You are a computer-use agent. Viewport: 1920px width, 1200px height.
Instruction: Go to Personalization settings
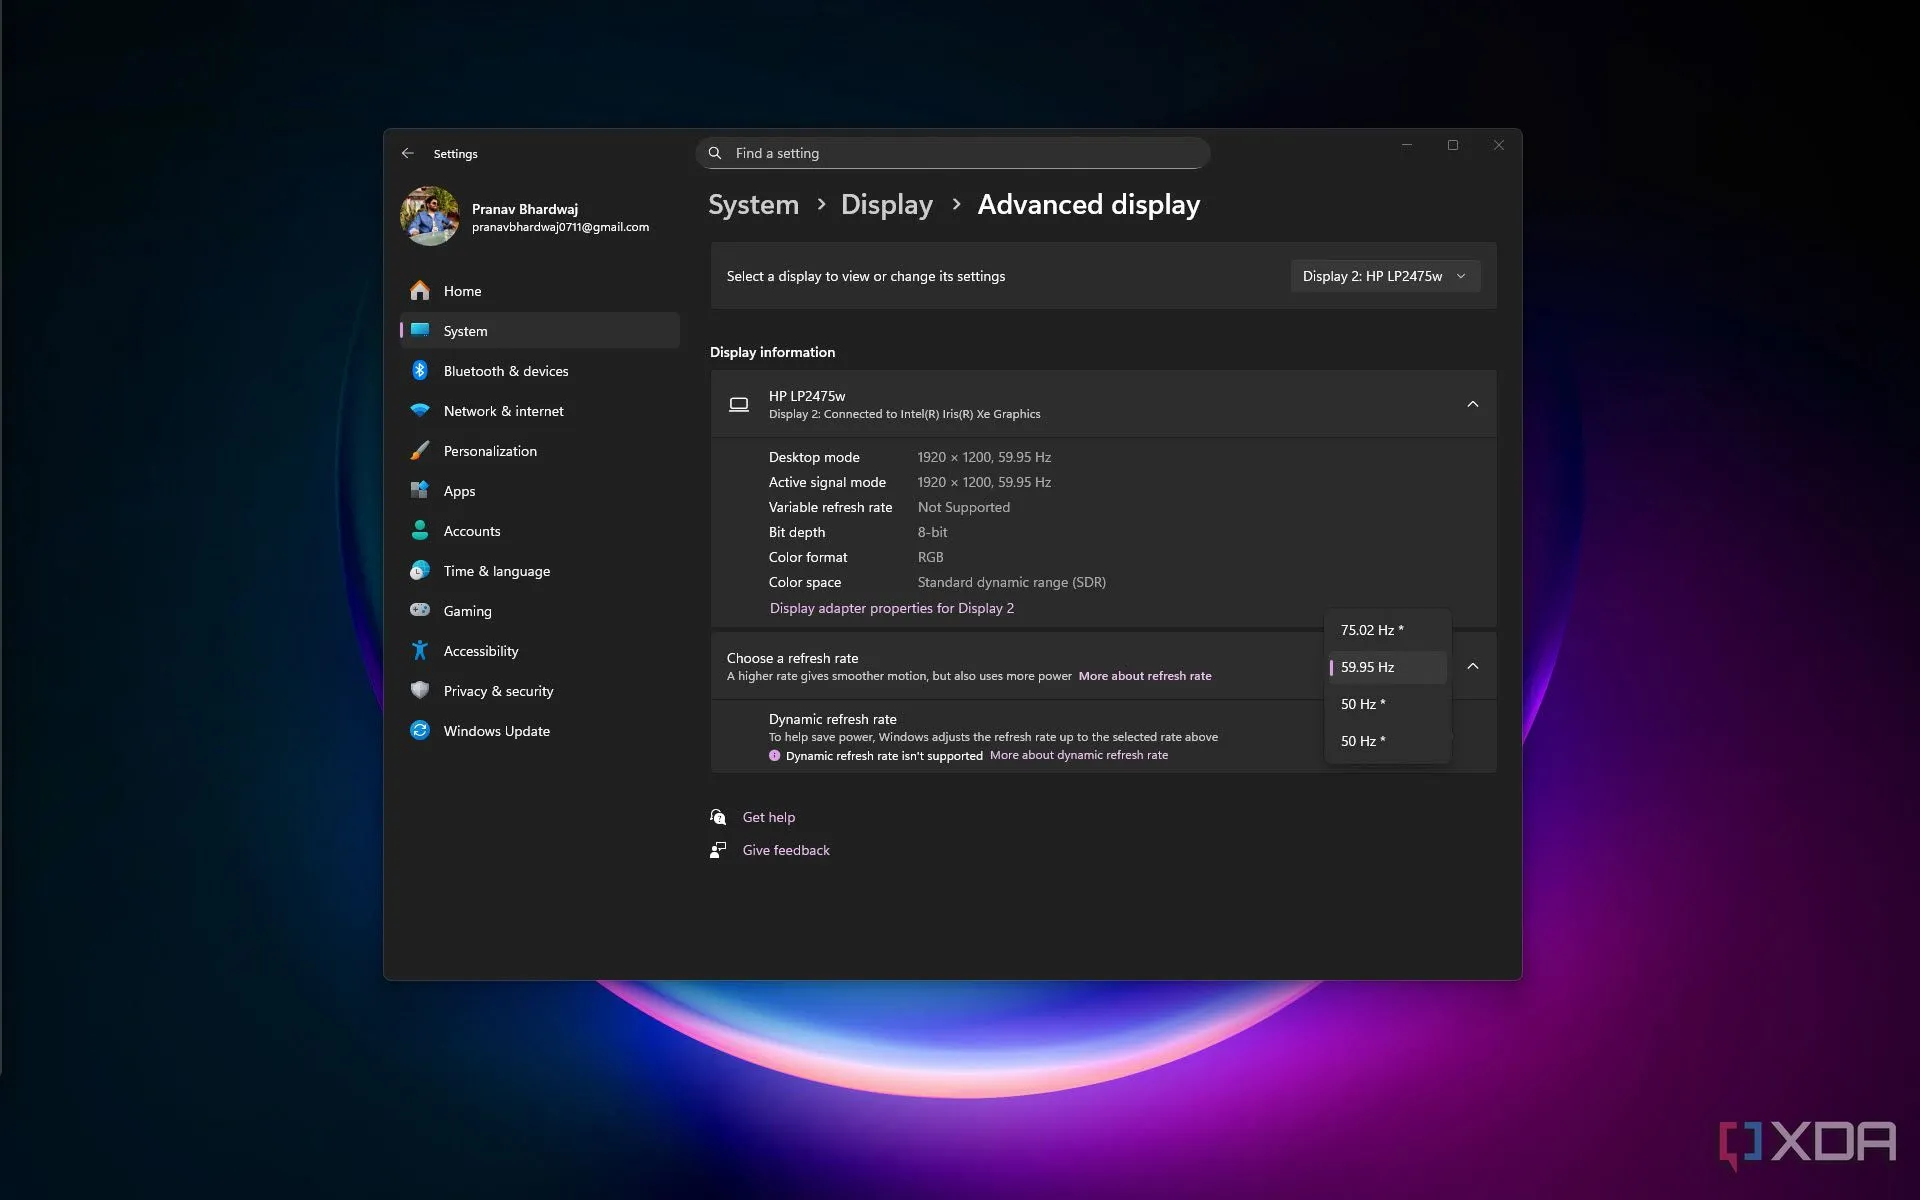(x=540, y=450)
